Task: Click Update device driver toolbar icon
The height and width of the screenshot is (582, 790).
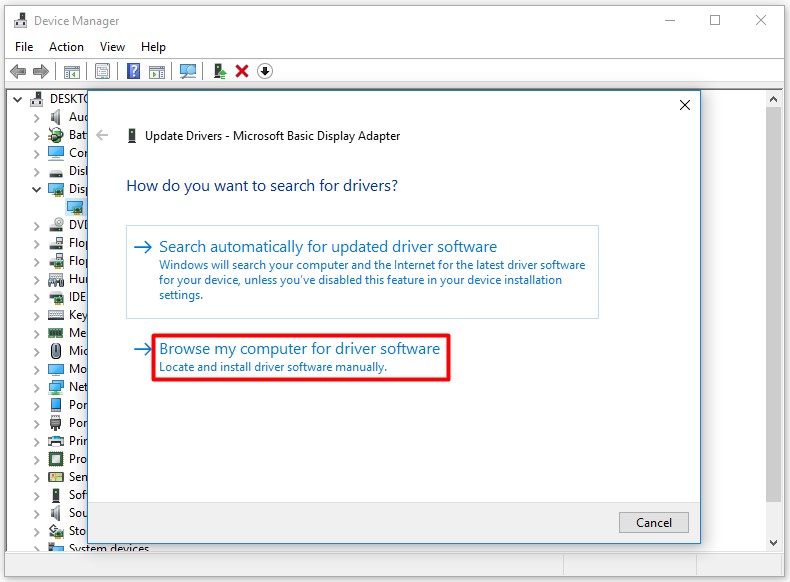Action: click(x=220, y=71)
